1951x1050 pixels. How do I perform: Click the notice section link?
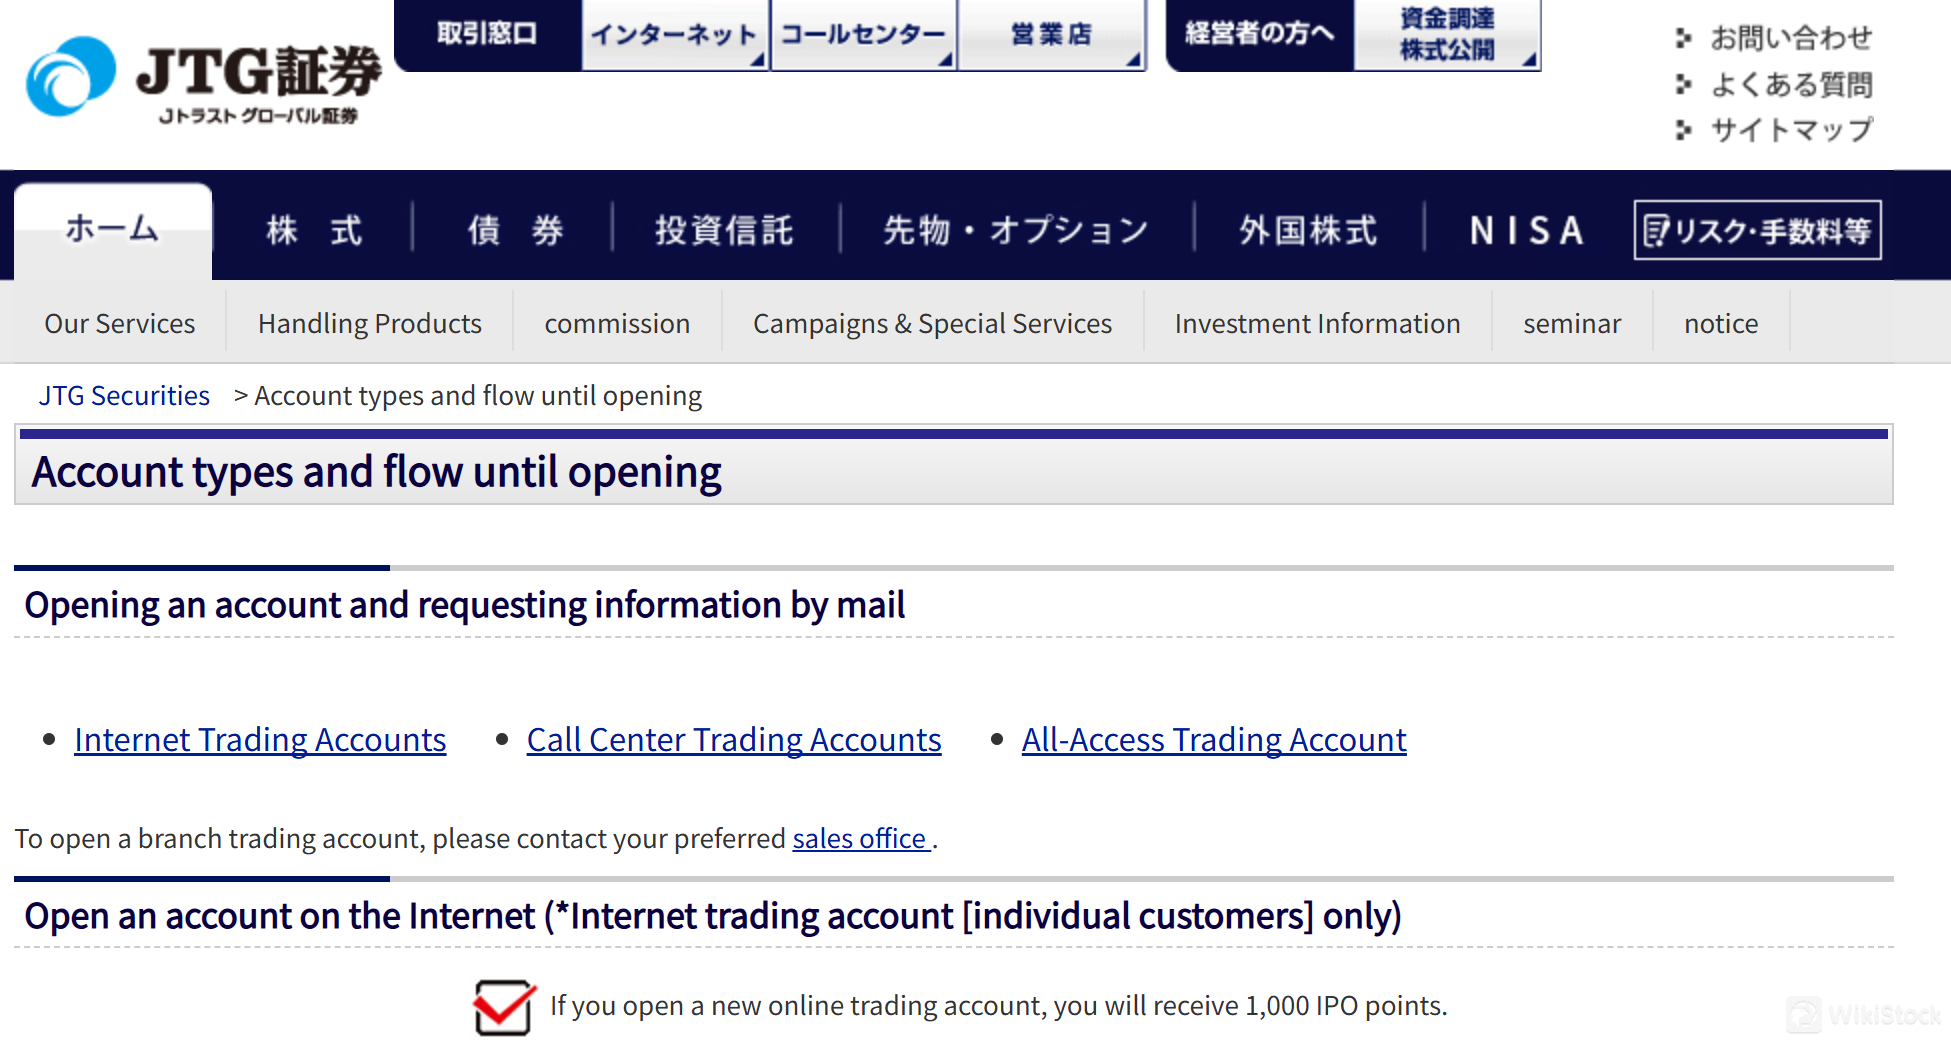[x=1720, y=323]
